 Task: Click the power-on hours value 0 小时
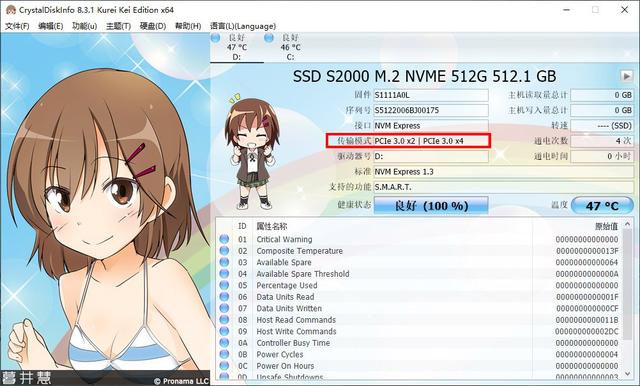[x=602, y=156]
